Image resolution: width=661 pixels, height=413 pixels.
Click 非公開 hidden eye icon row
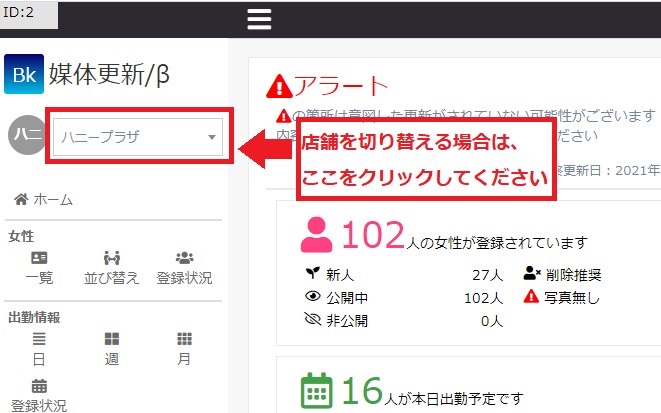tap(403, 321)
